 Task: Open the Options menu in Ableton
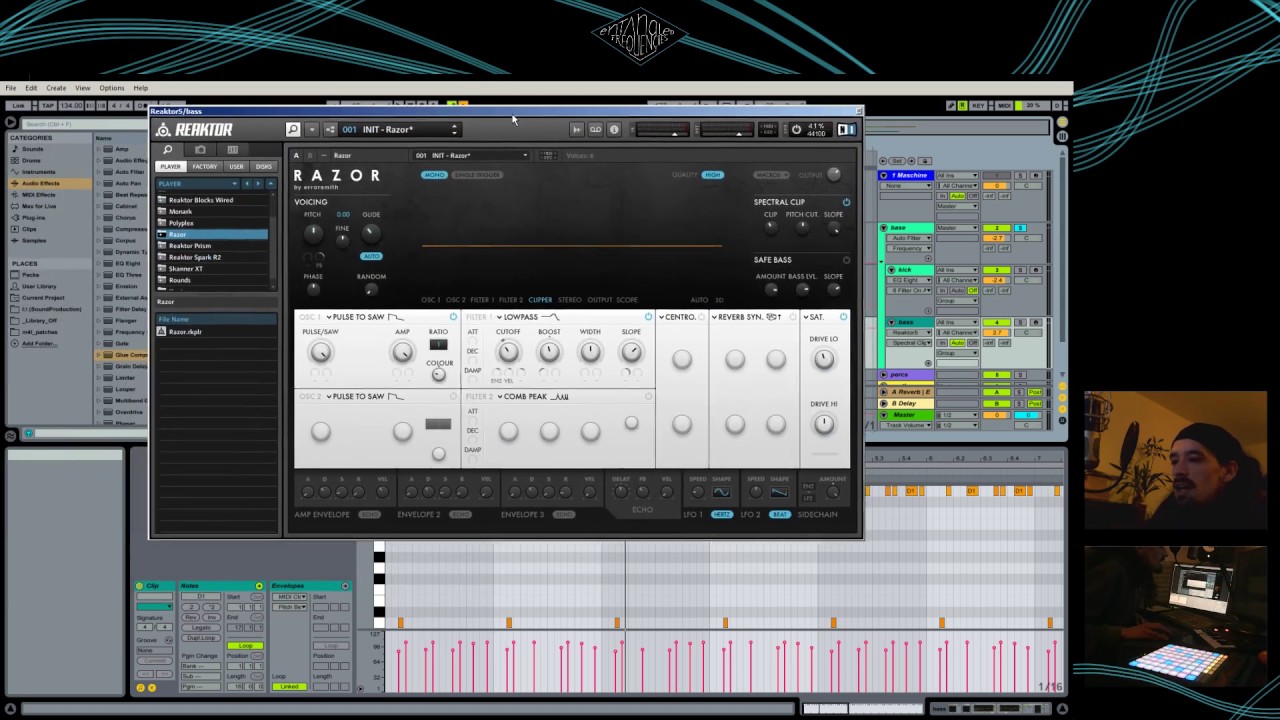112,88
